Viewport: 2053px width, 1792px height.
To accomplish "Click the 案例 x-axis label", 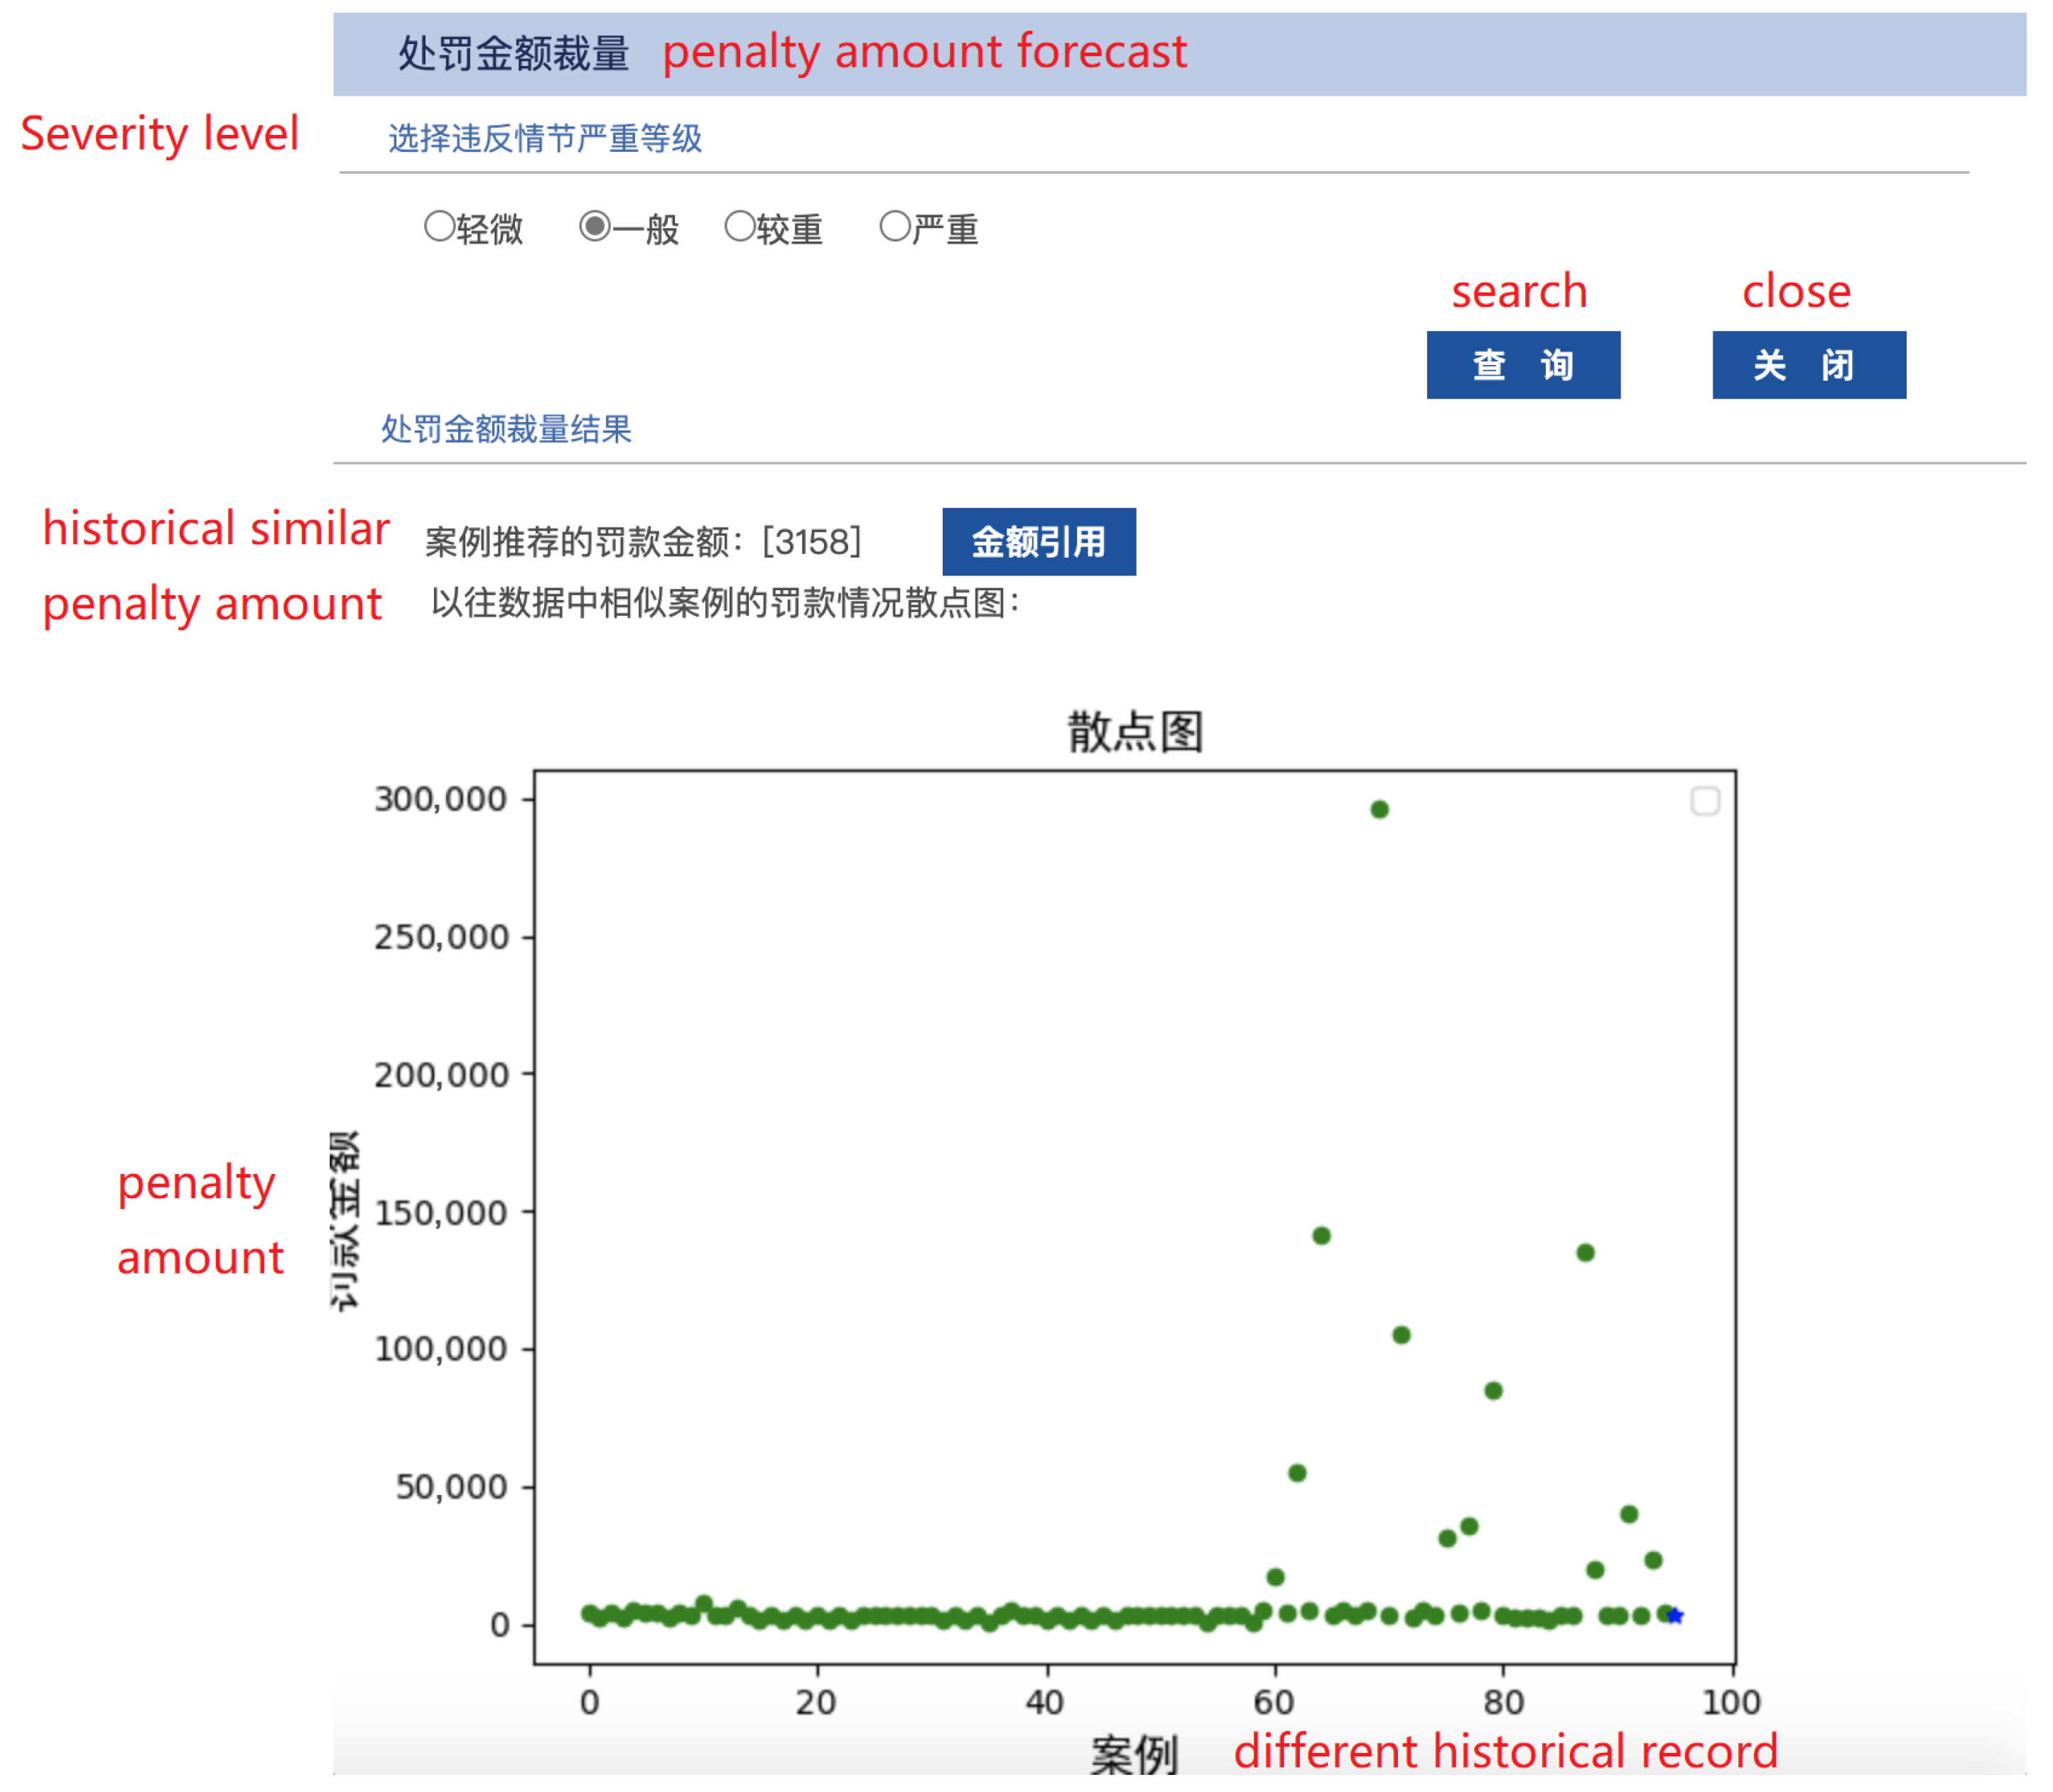I will tap(1134, 1755).
